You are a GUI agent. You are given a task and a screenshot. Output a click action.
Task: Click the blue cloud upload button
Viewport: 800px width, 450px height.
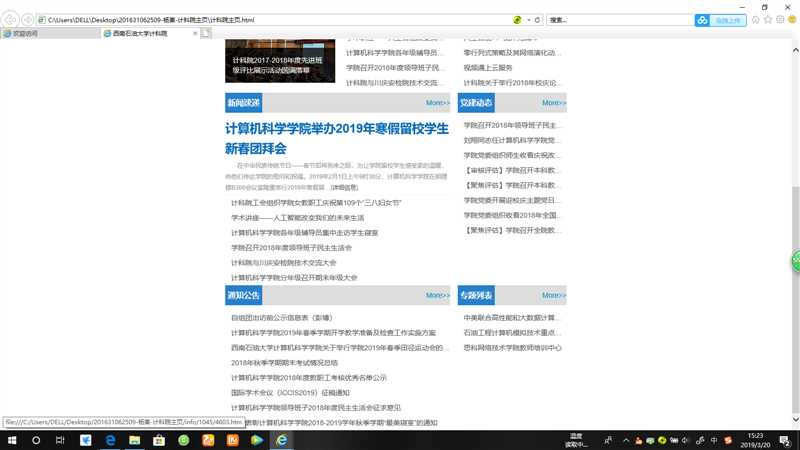[x=720, y=20]
